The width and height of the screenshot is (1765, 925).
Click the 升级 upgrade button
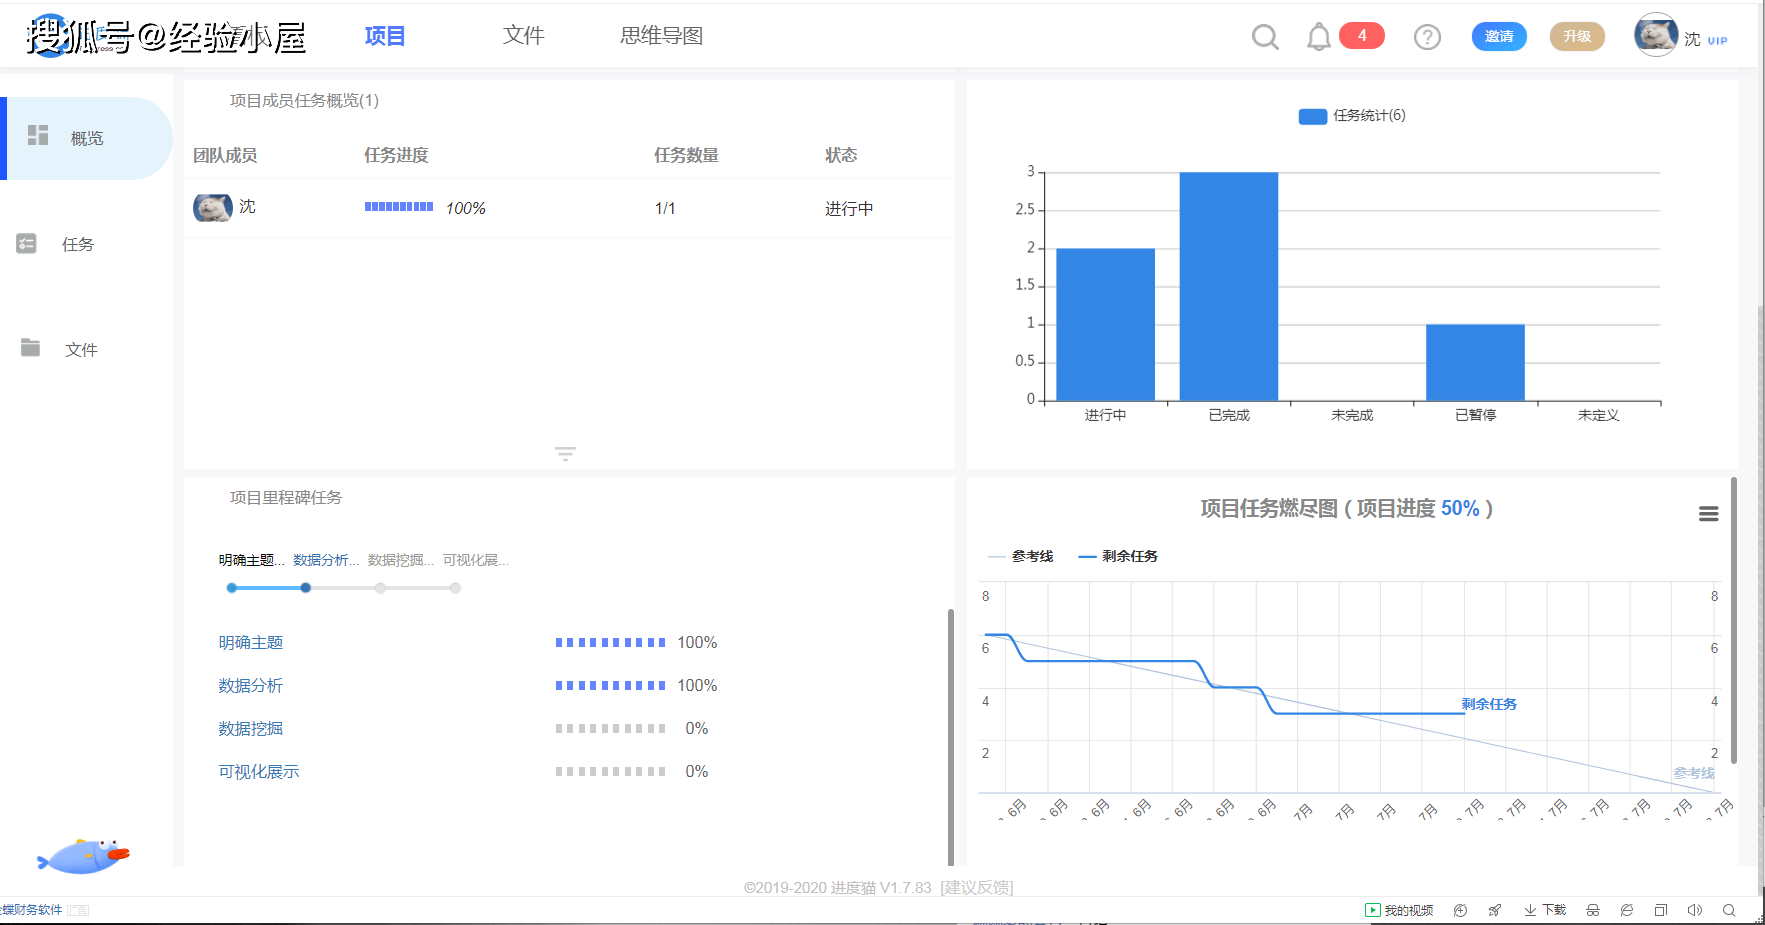point(1576,36)
